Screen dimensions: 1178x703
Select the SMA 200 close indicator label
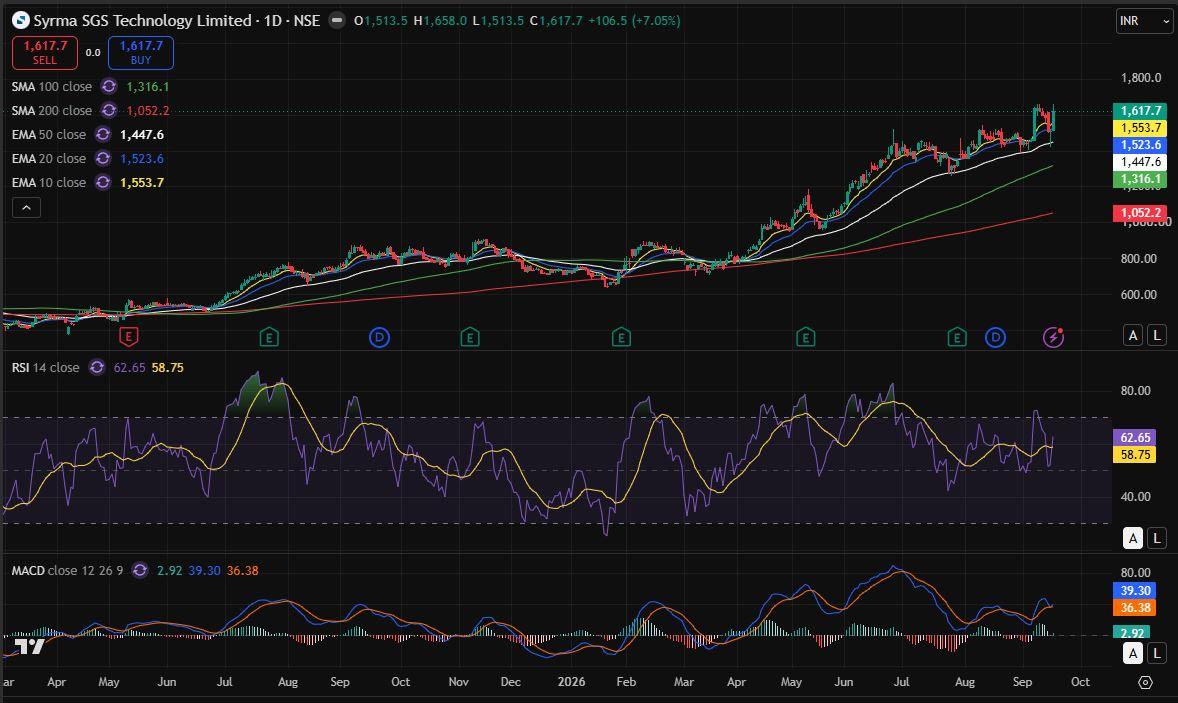[x=52, y=110]
